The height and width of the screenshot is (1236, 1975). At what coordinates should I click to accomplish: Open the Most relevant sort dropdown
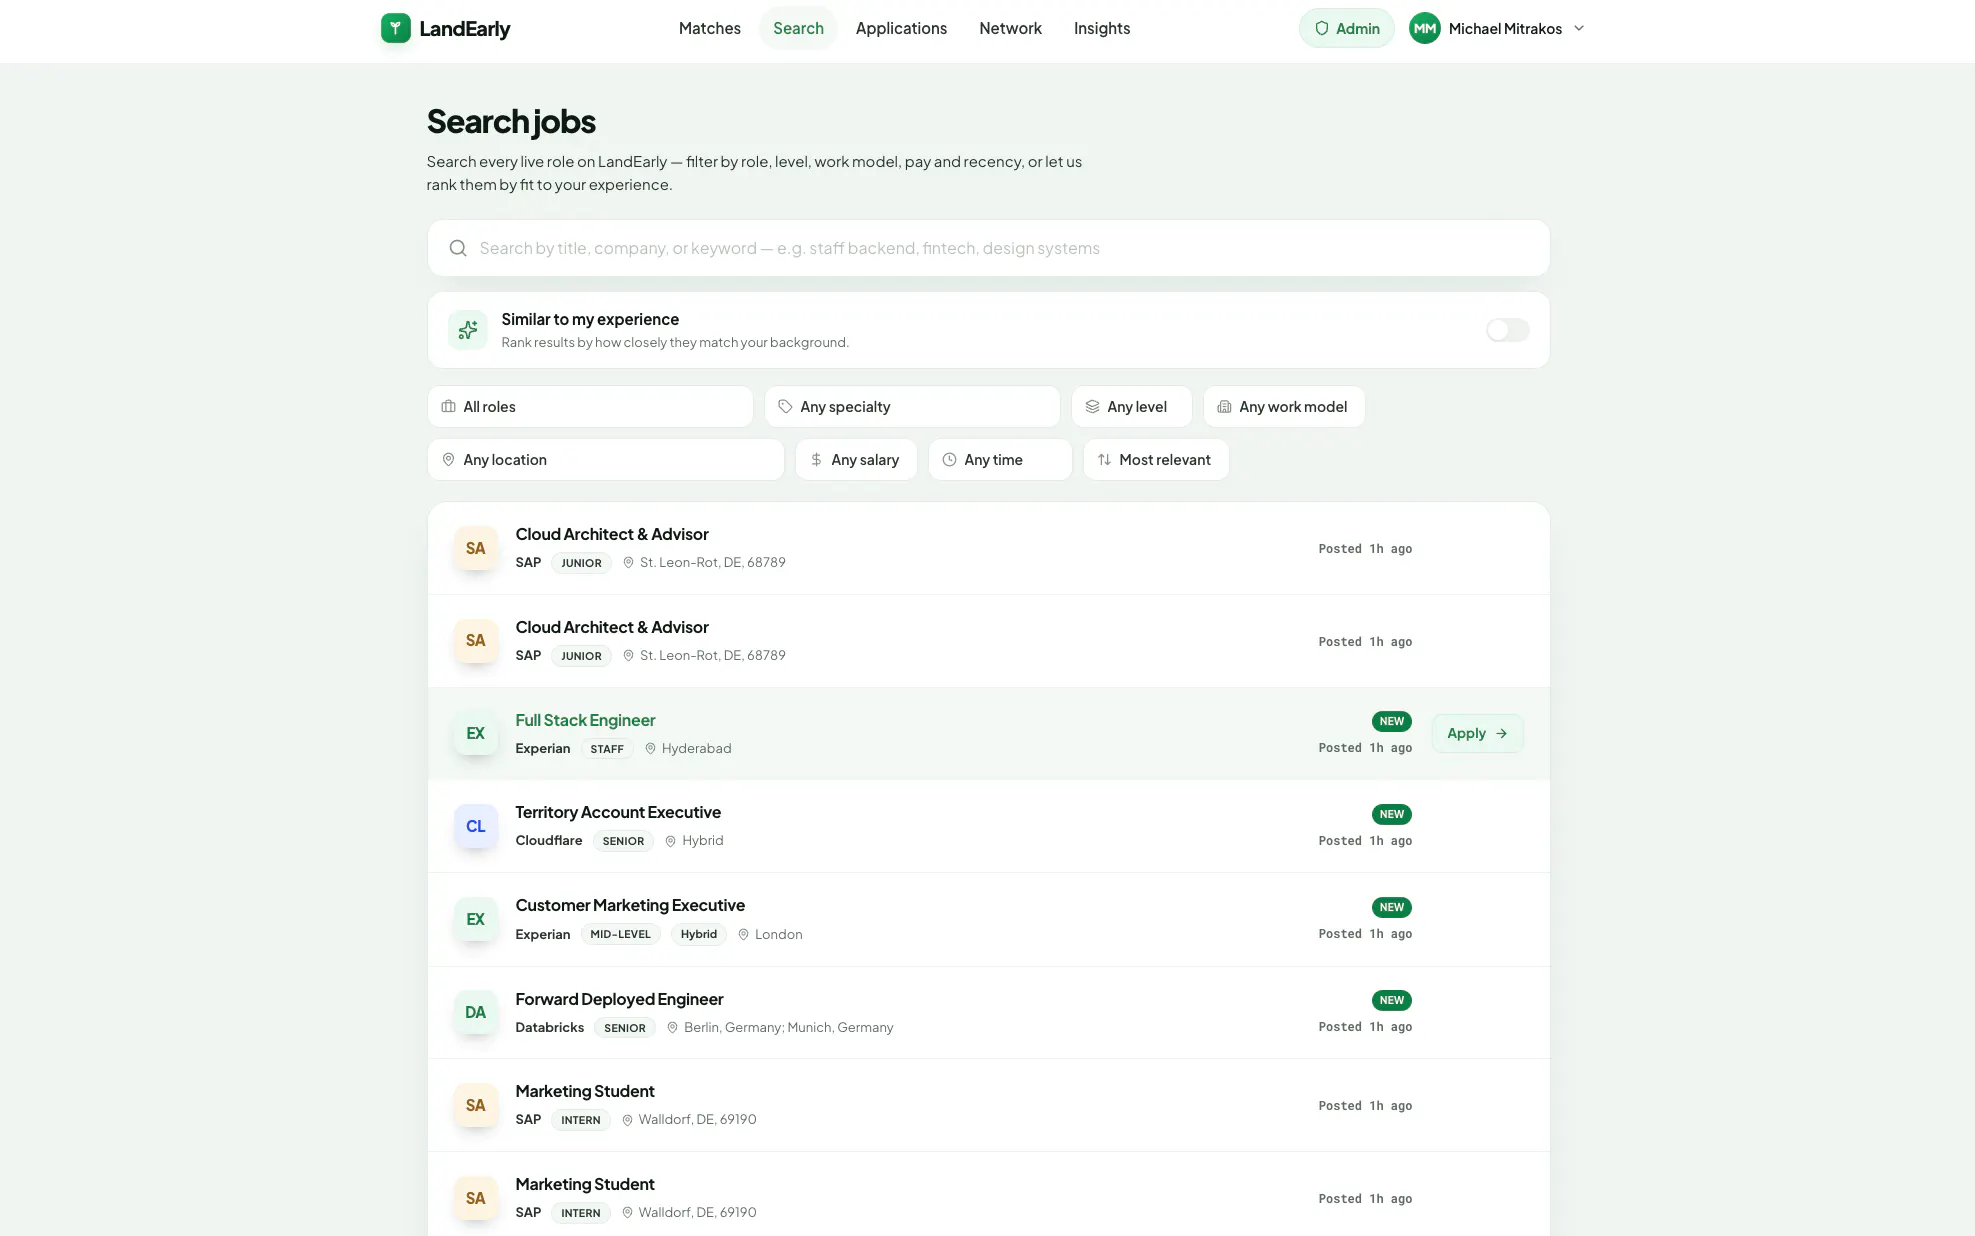[1156, 460]
